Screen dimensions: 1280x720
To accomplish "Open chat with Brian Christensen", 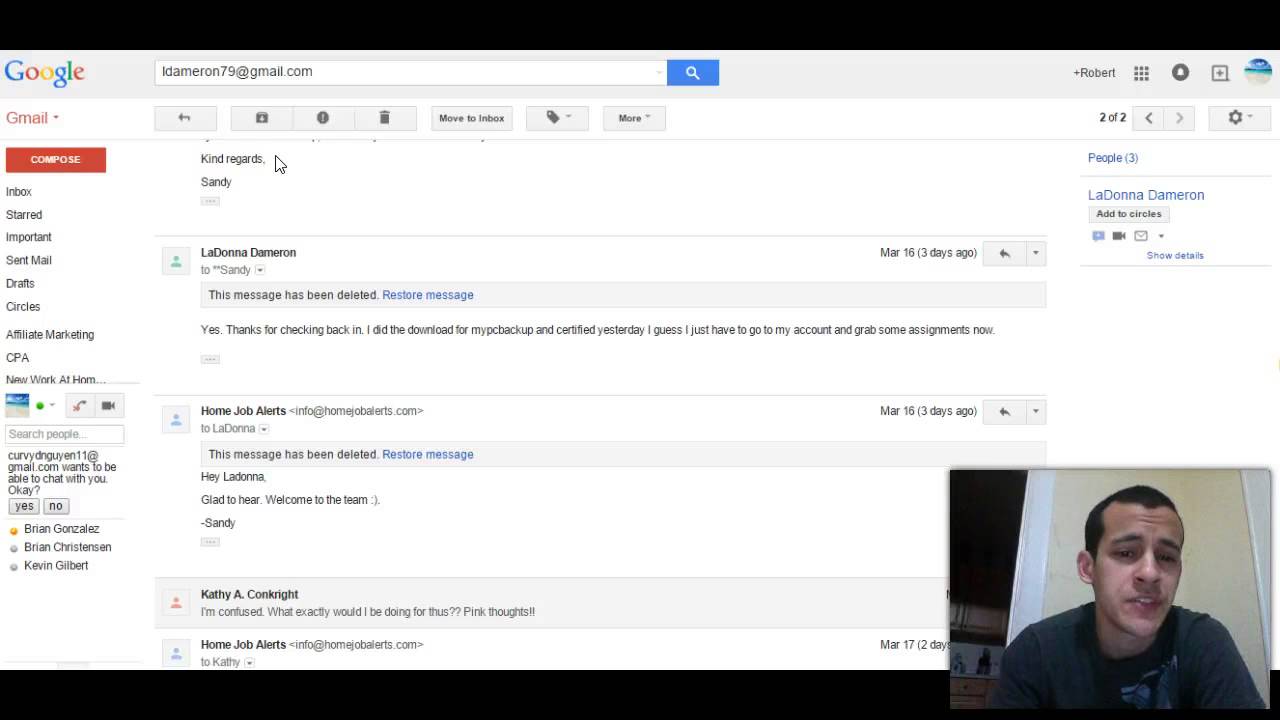I will 67,548.
